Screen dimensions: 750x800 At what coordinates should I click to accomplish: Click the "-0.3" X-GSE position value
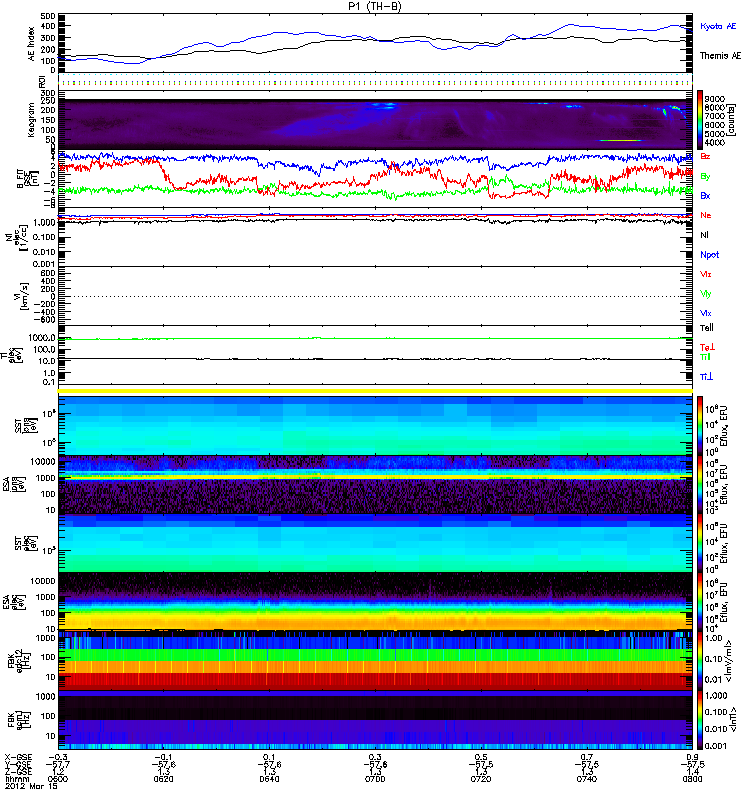tap(58, 757)
